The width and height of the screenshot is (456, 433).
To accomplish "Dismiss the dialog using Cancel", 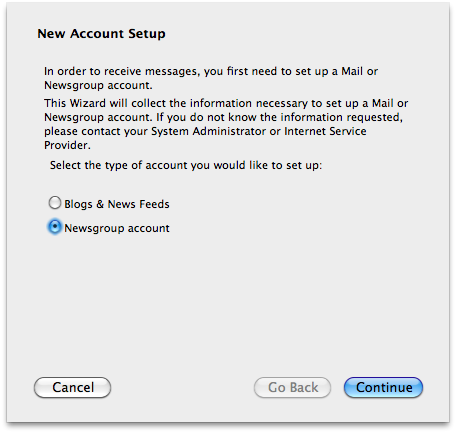I will pos(72,387).
